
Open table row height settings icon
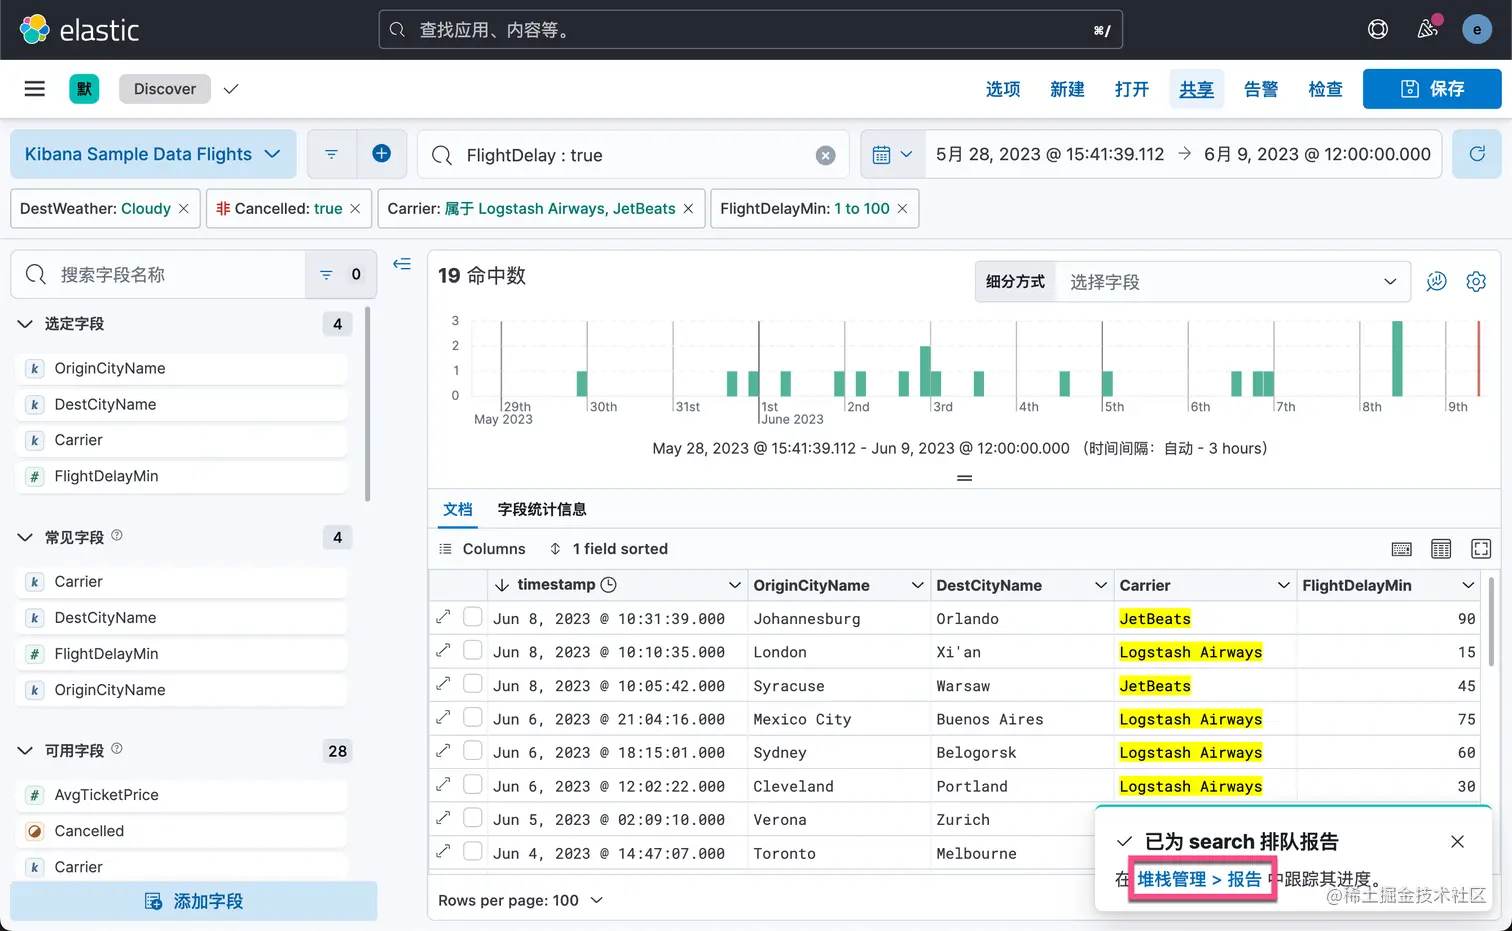click(1441, 549)
